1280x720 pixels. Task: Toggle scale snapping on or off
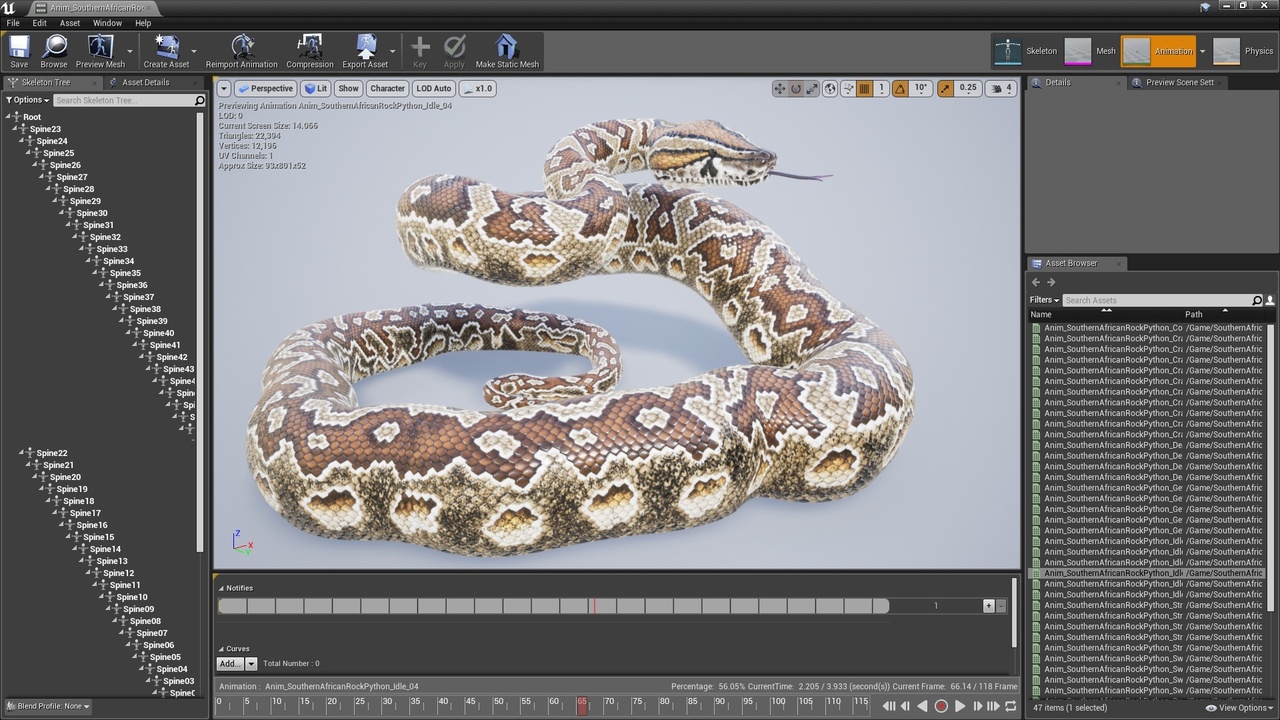(x=946, y=88)
